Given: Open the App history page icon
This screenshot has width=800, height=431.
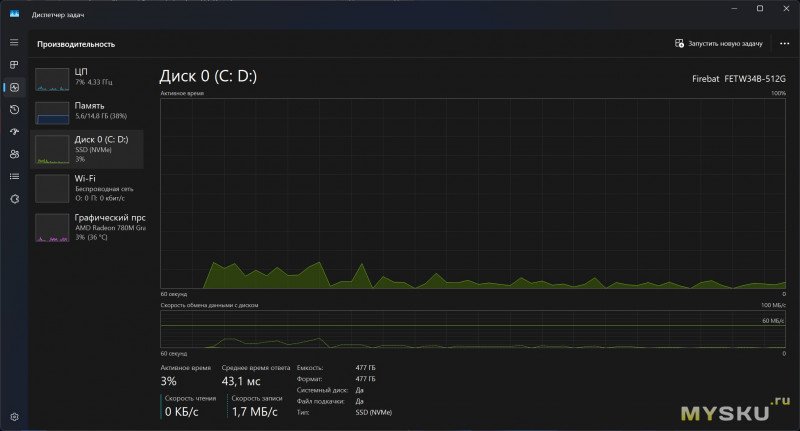Looking at the screenshot, I should click(x=14, y=109).
